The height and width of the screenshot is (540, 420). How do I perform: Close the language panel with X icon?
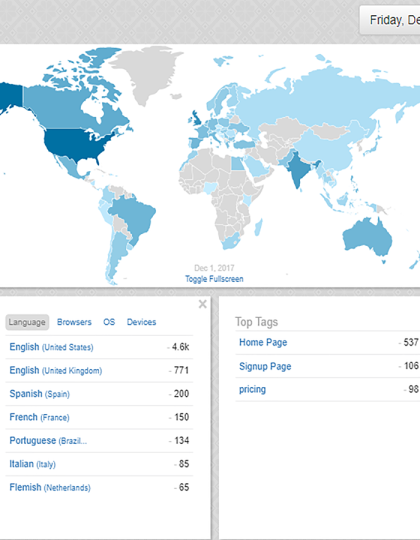(x=202, y=304)
